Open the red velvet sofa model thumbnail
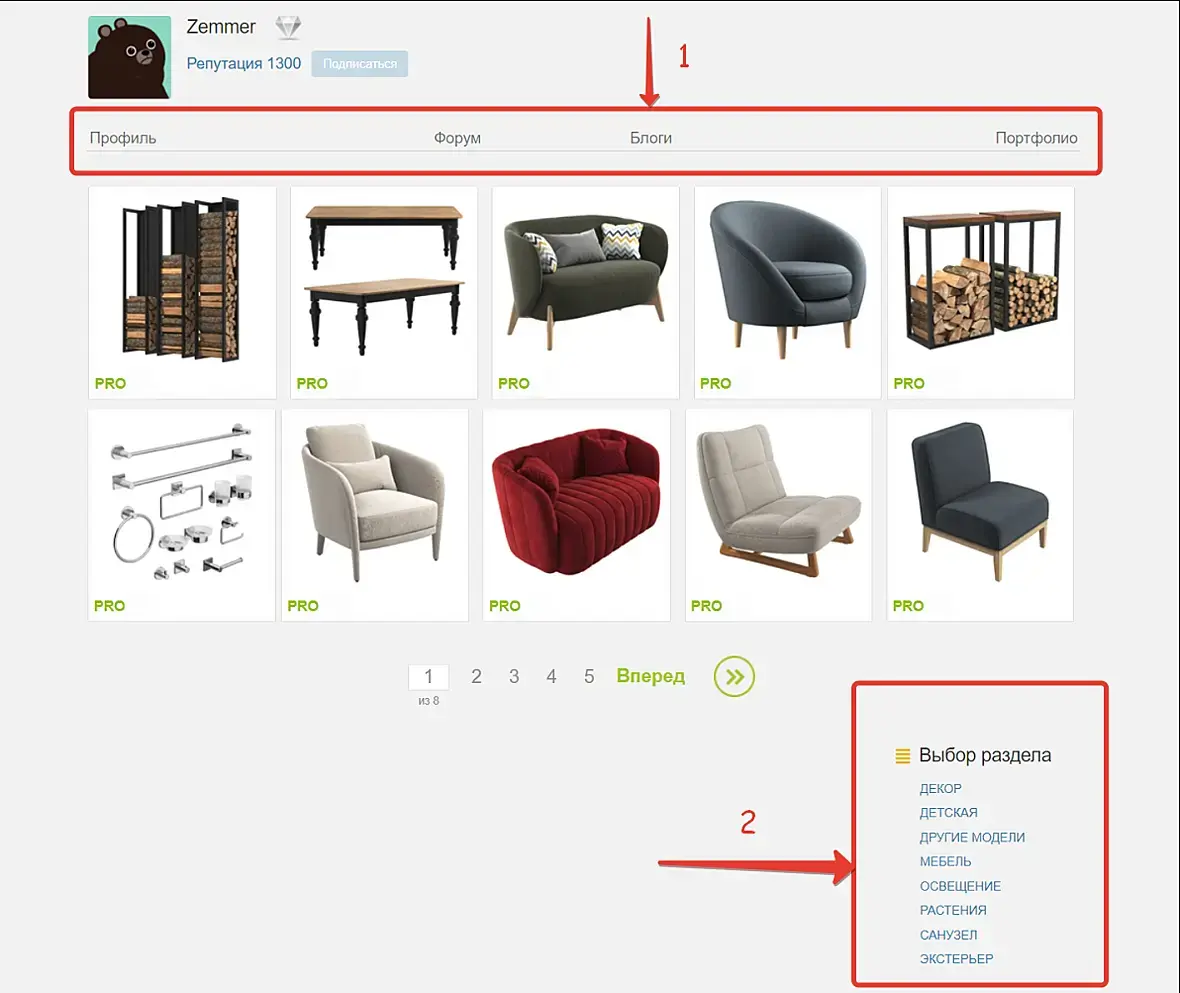The width and height of the screenshot is (1180, 993). tap(576, 515)
